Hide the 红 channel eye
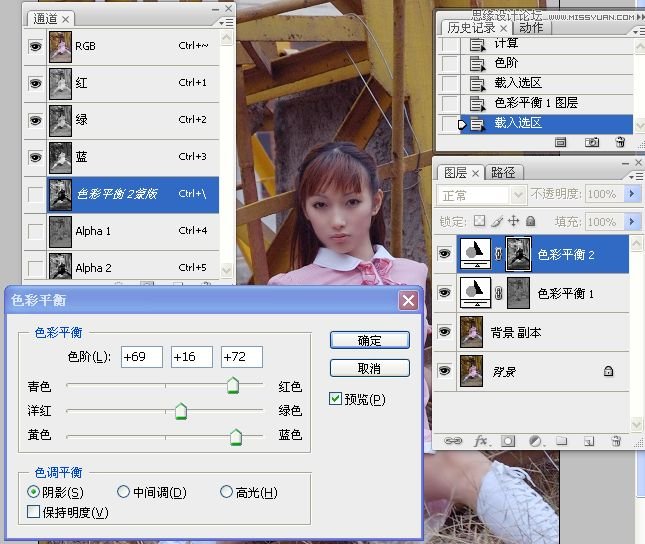The height and width of the screenshot is (544, 645). pos(35,83)
